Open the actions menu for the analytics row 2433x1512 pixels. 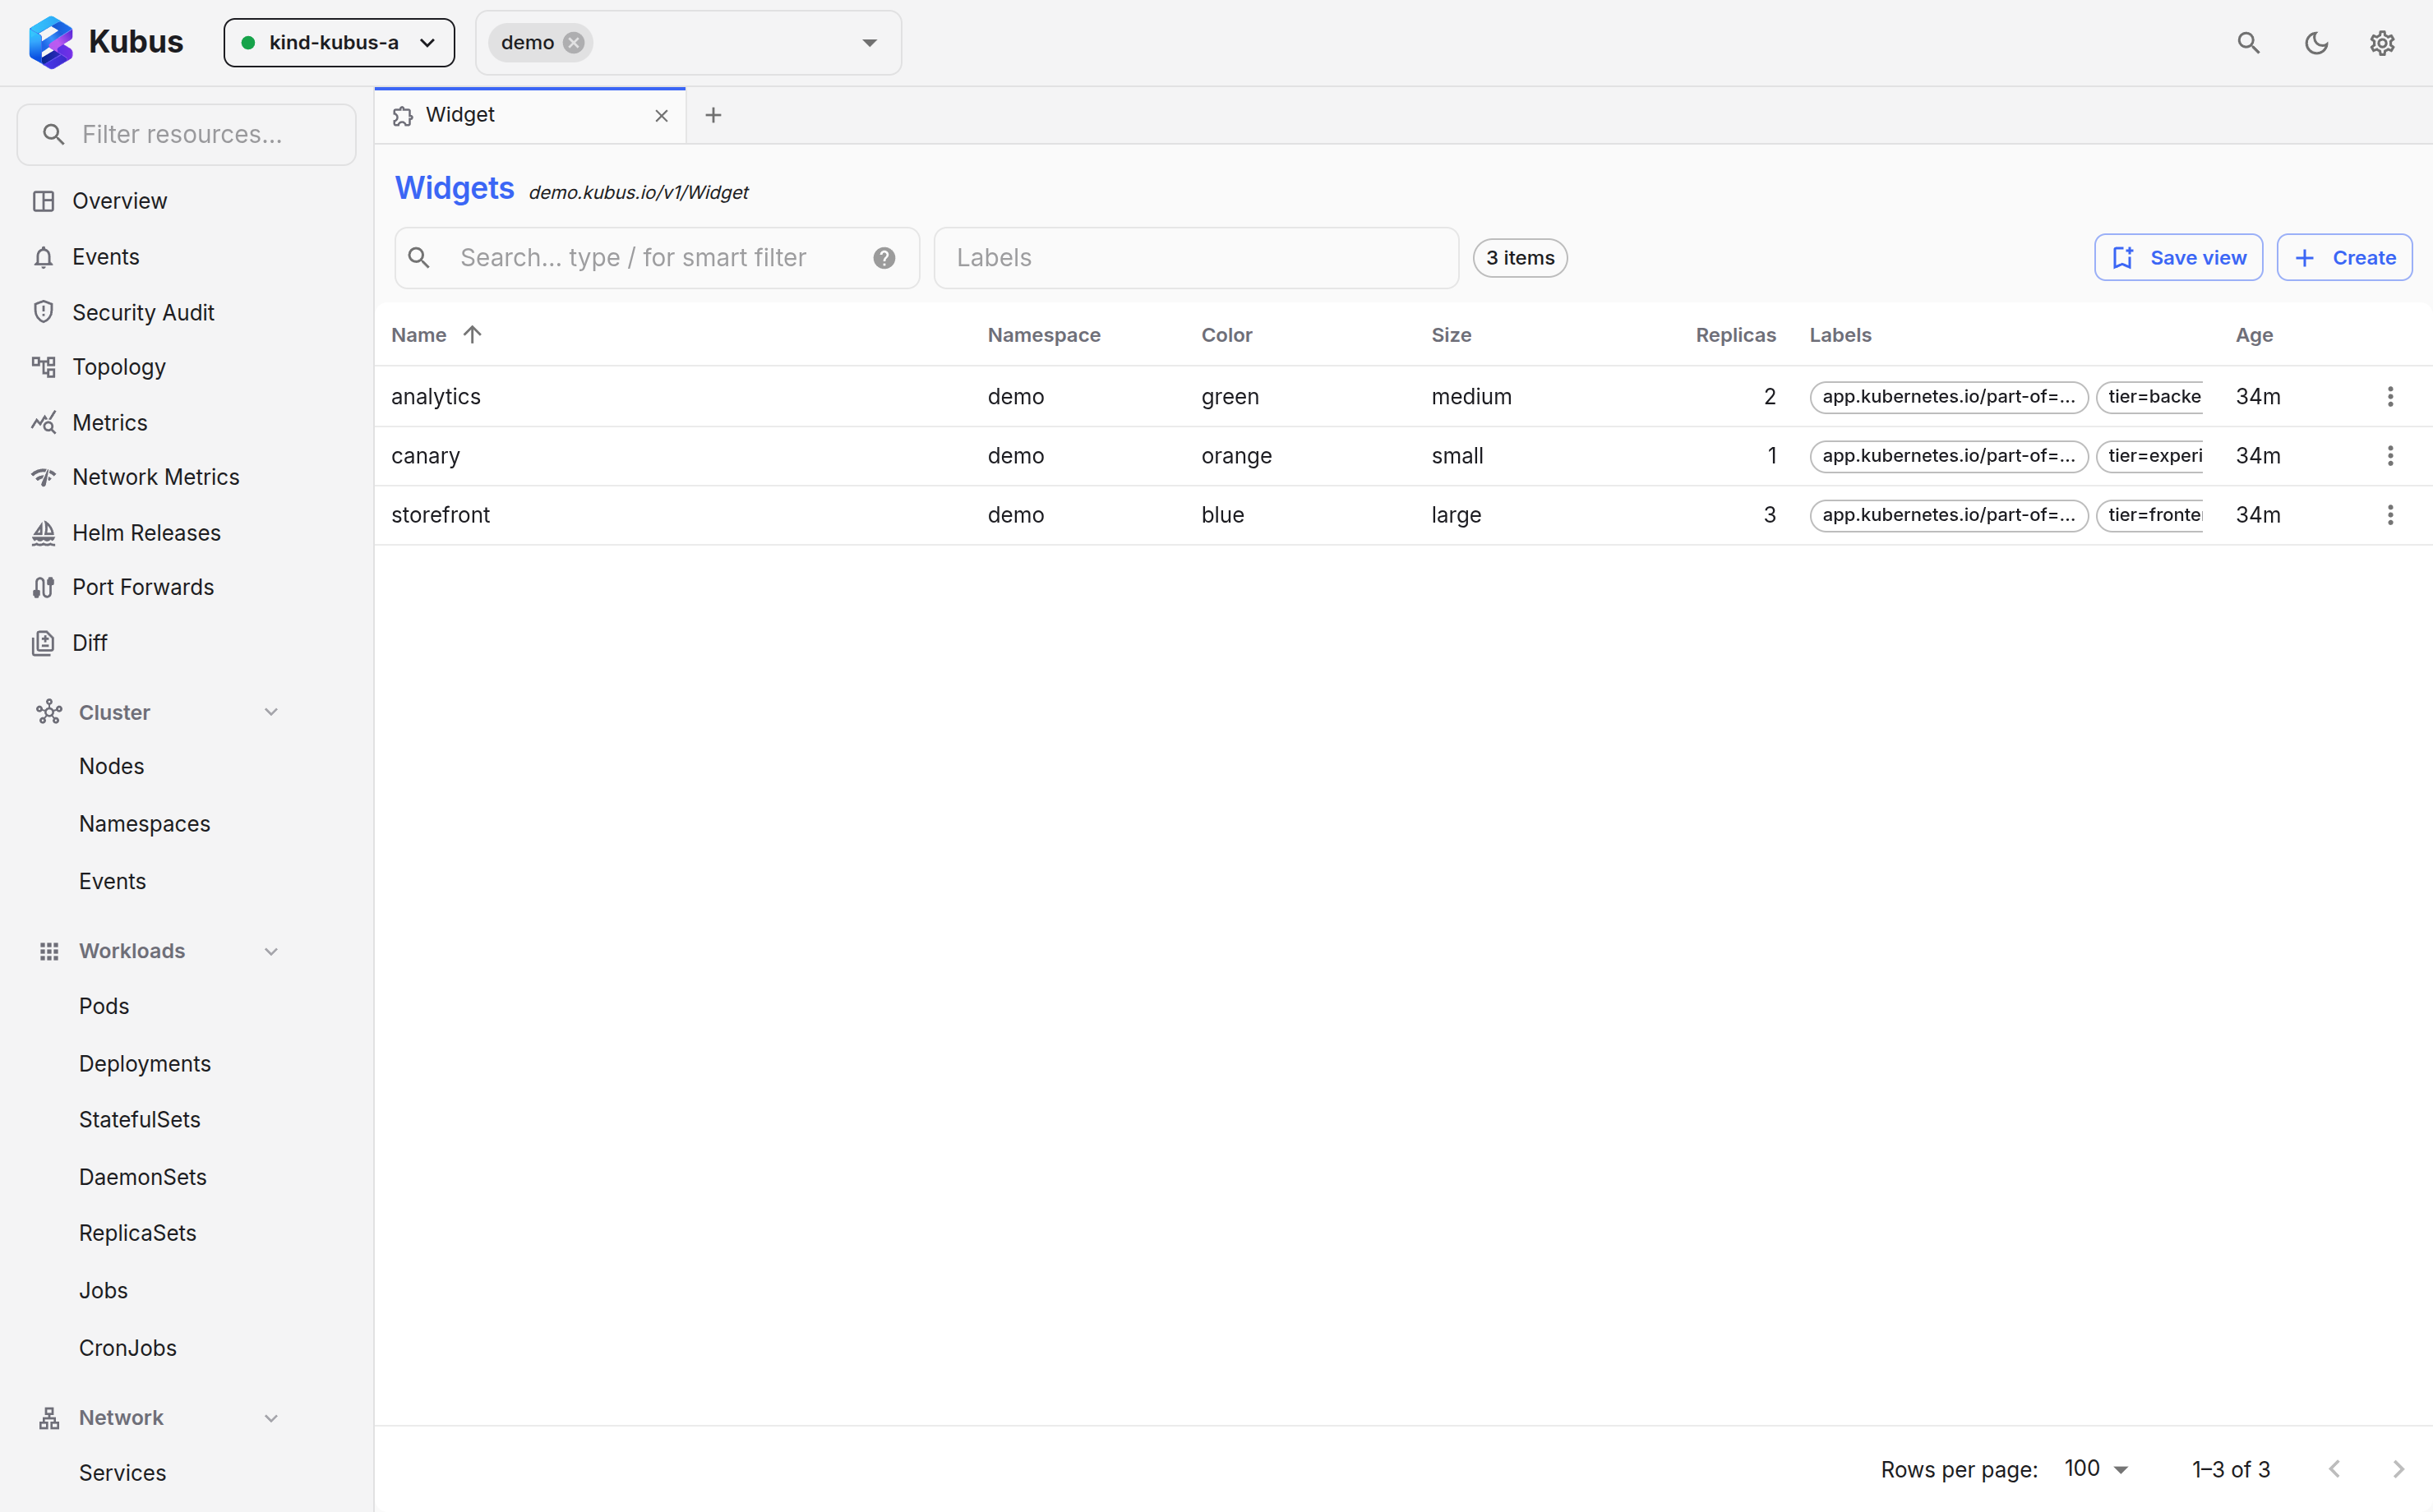click(2390, 396)
